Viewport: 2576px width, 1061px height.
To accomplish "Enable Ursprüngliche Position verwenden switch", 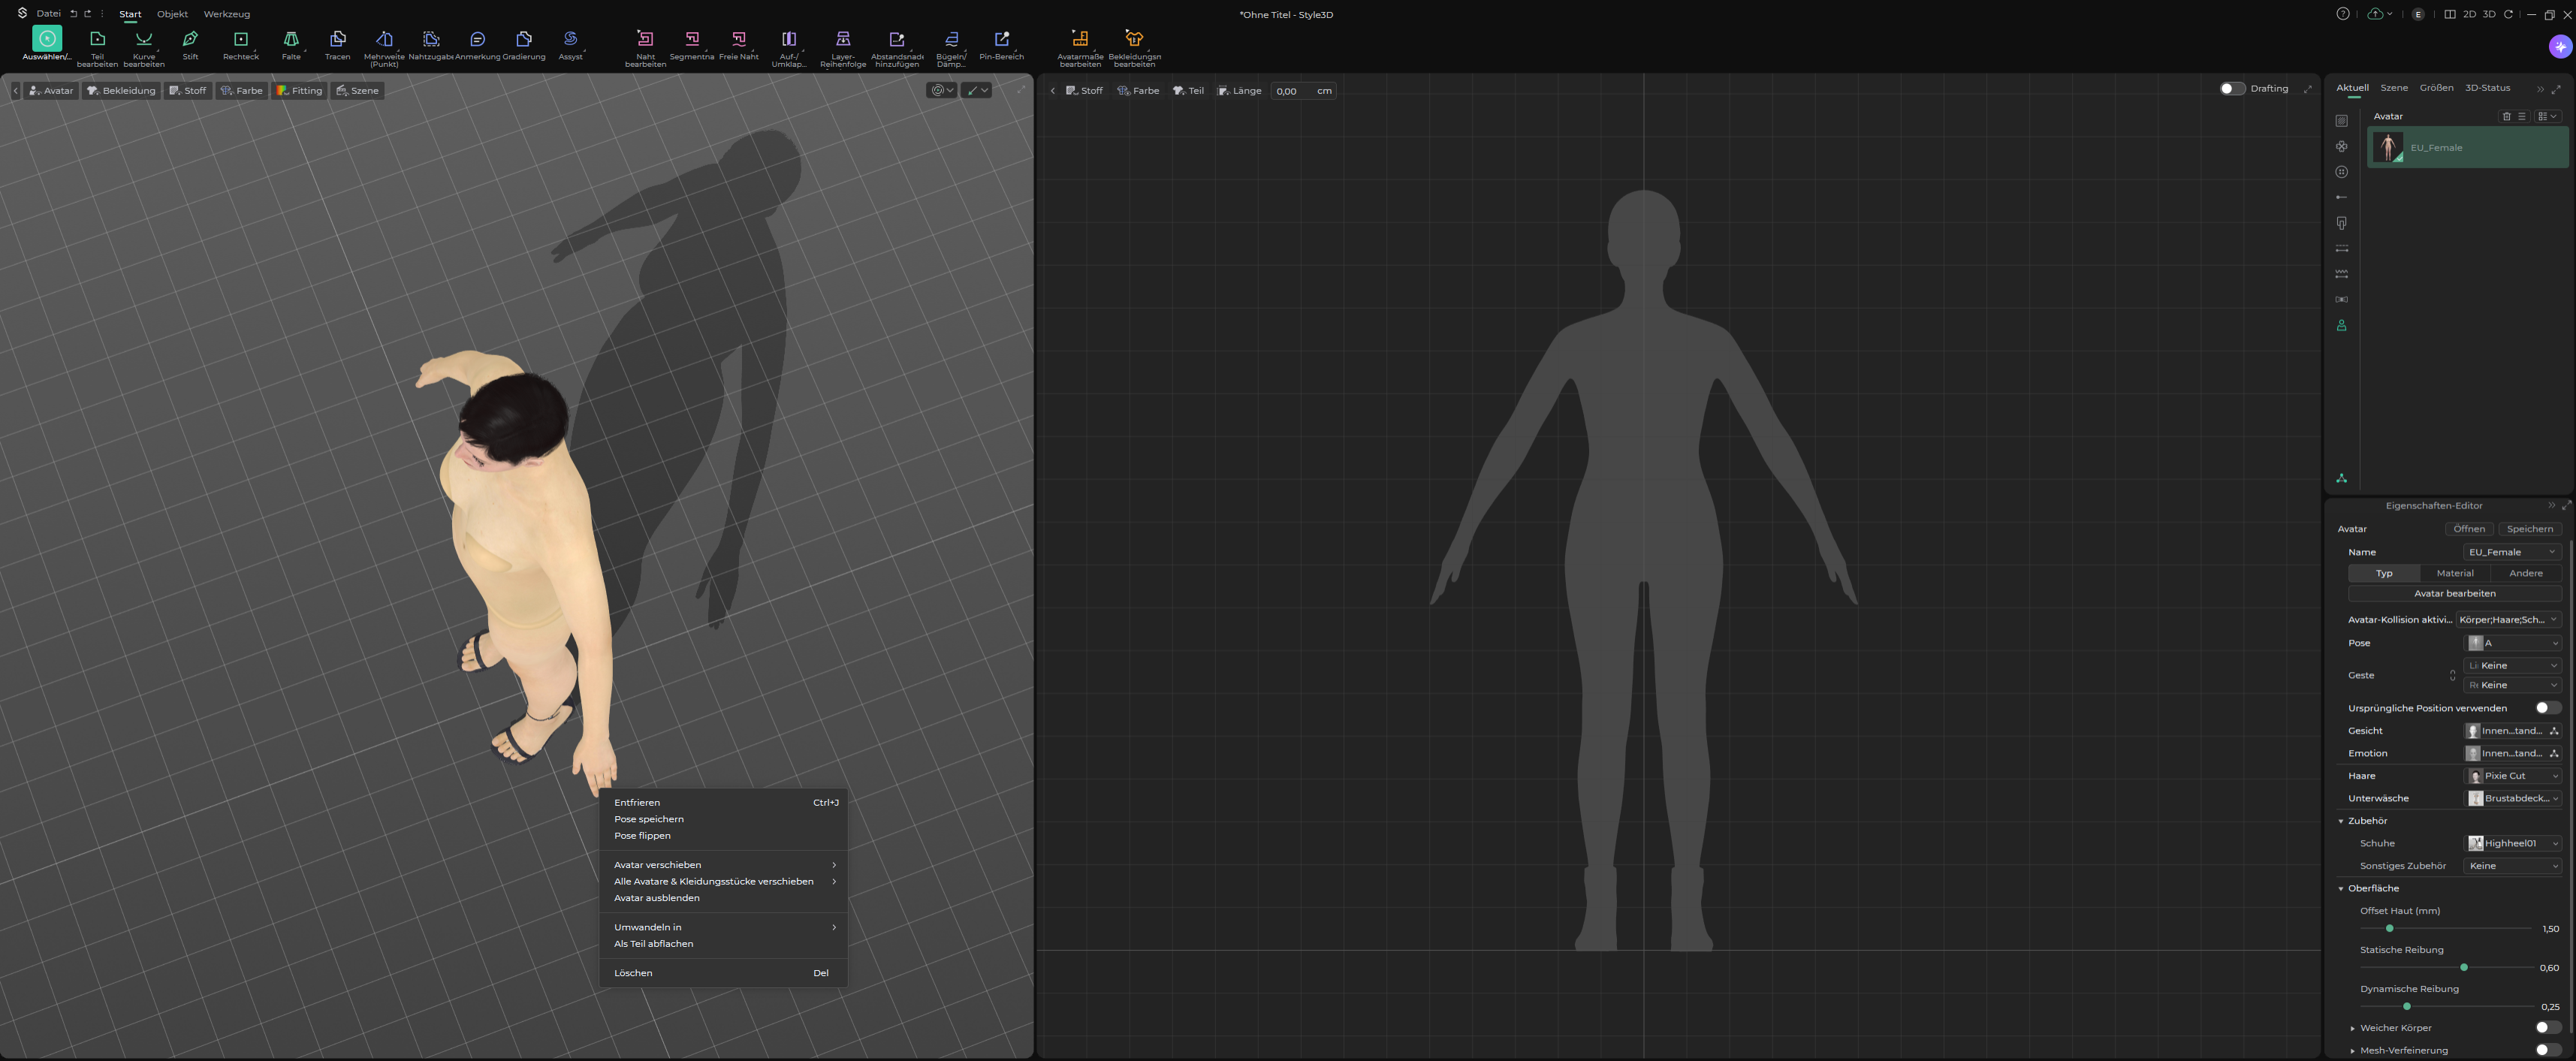I will tap(2548, 708).
